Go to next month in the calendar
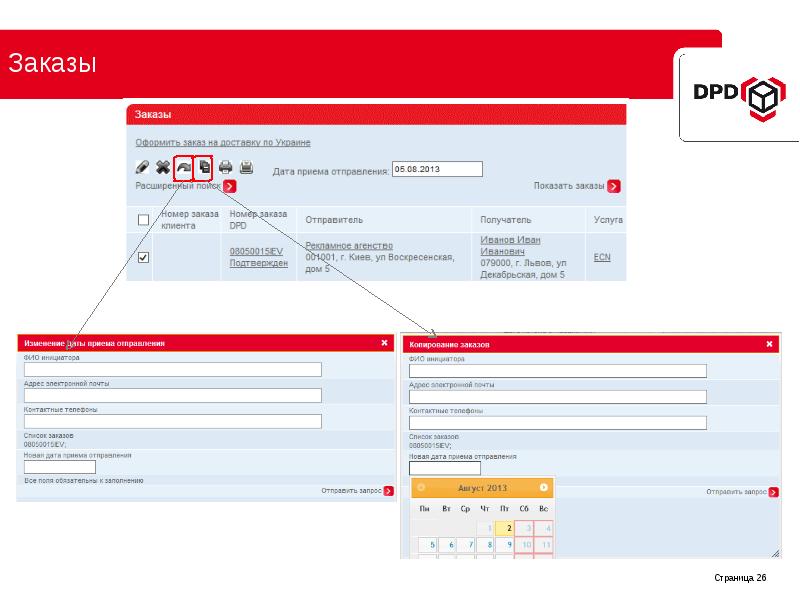Image resolution: width=800 pixels, height=600 pixels. (x=543, y=488)
